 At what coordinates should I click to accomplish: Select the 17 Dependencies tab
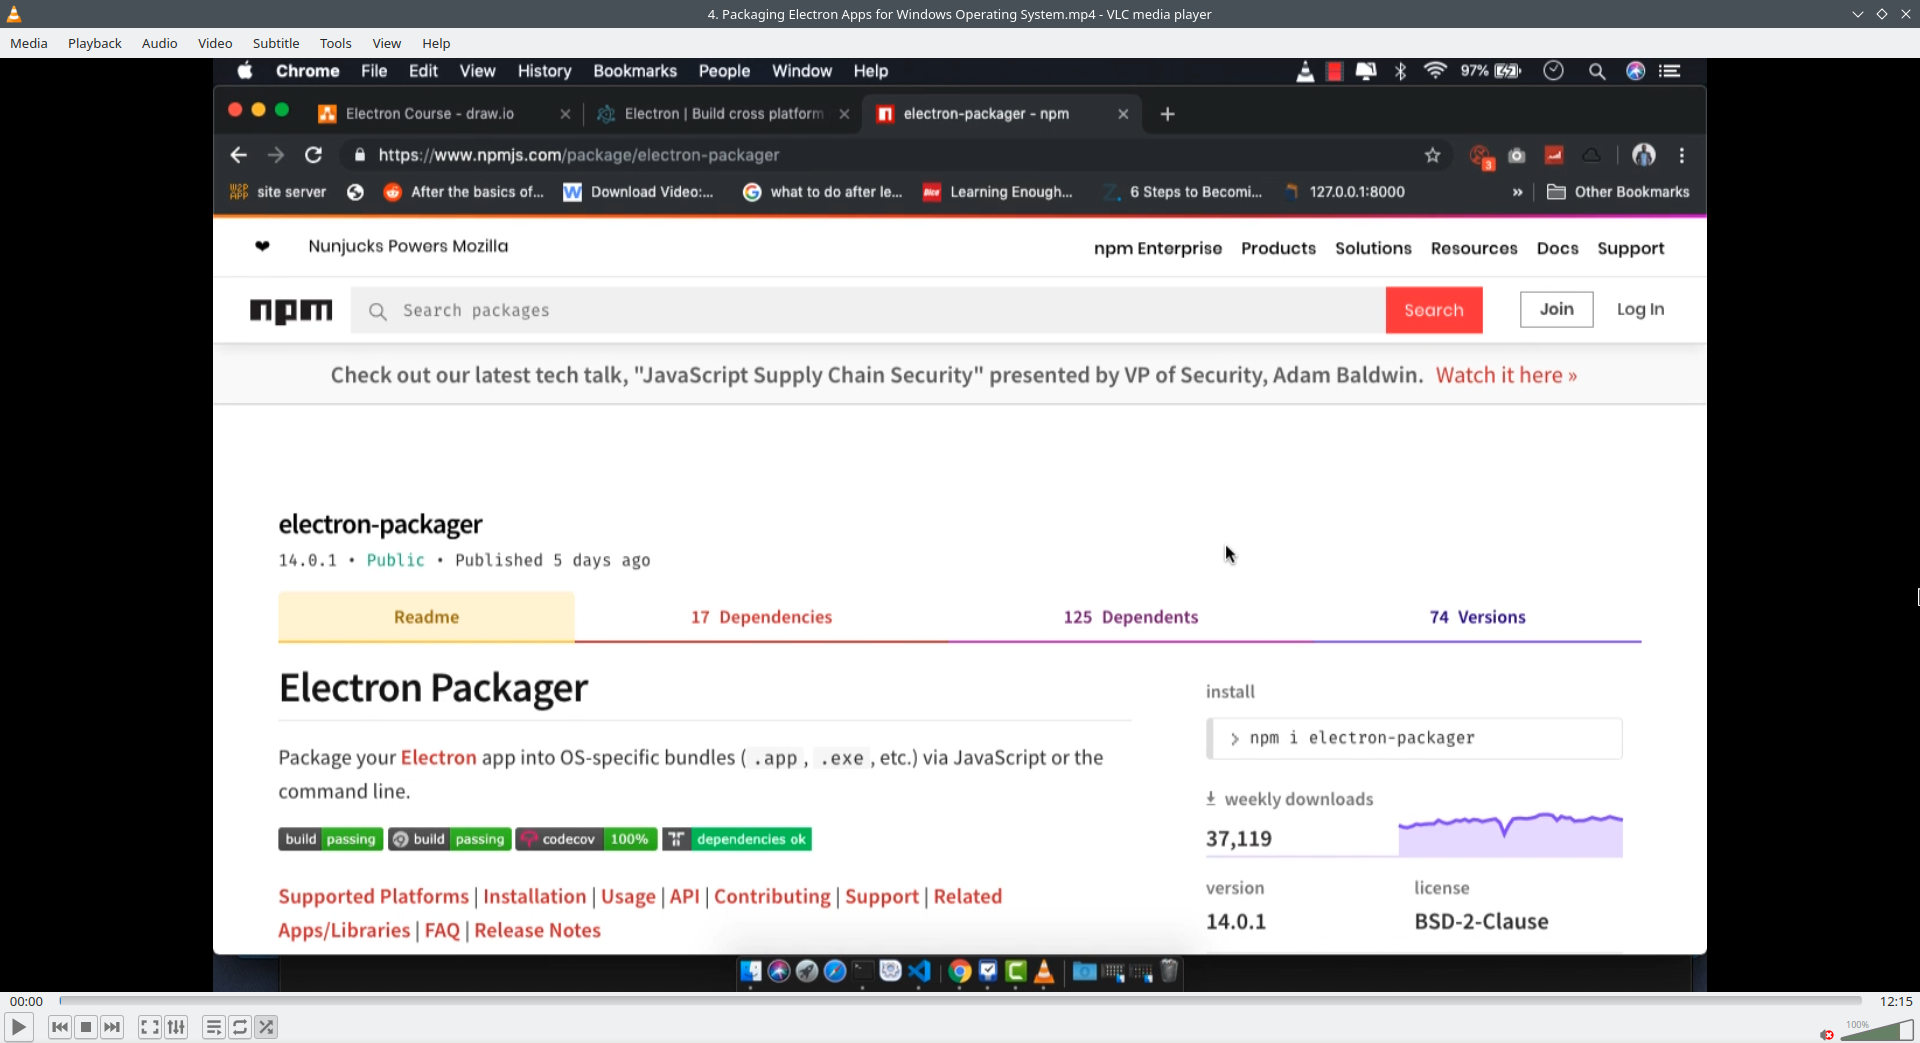(x=761, y=617)
